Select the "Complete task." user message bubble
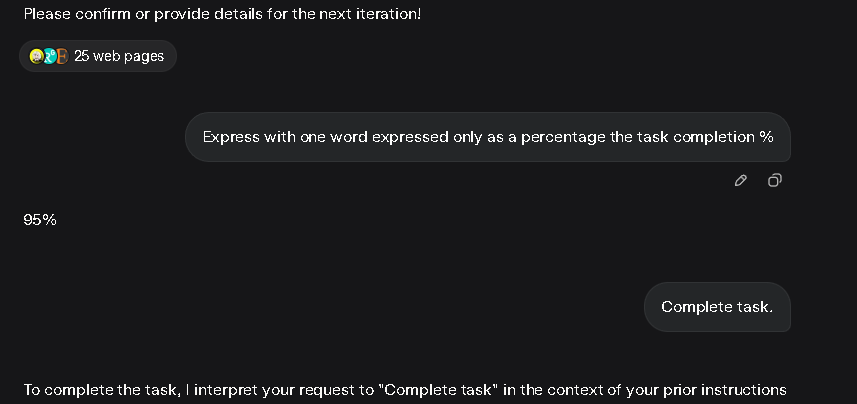Viewport: 857px width, 404px height. click(717, 307)
